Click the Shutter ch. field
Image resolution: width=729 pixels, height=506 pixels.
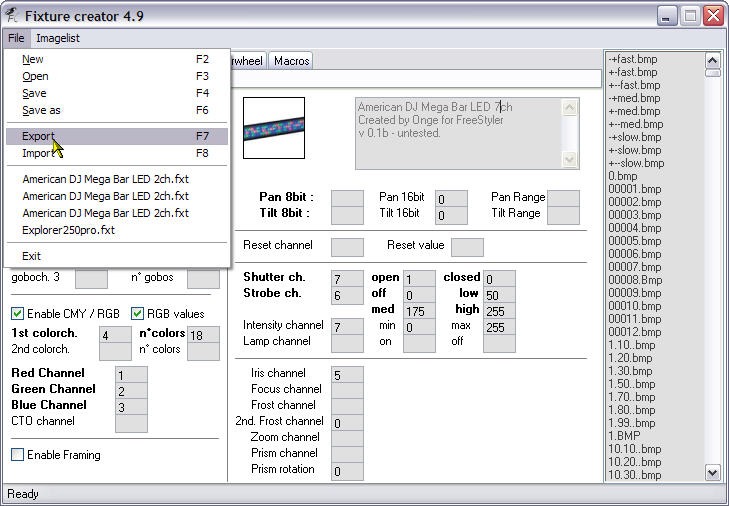[347, 279]
